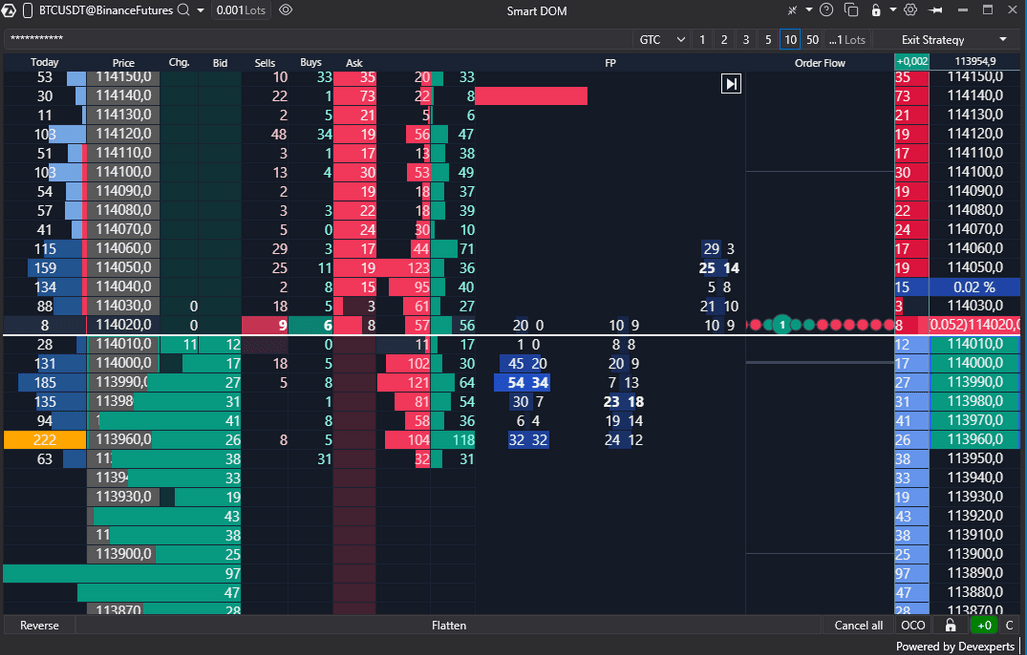
Task: Toggle the OCO order mode
Action: 913,625
